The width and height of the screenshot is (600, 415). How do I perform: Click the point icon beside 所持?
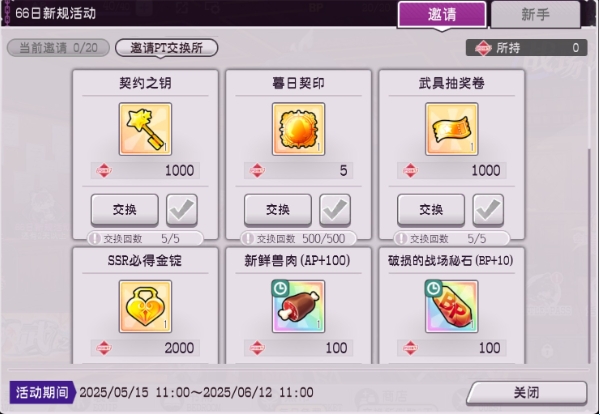click(x=483, y=48)
